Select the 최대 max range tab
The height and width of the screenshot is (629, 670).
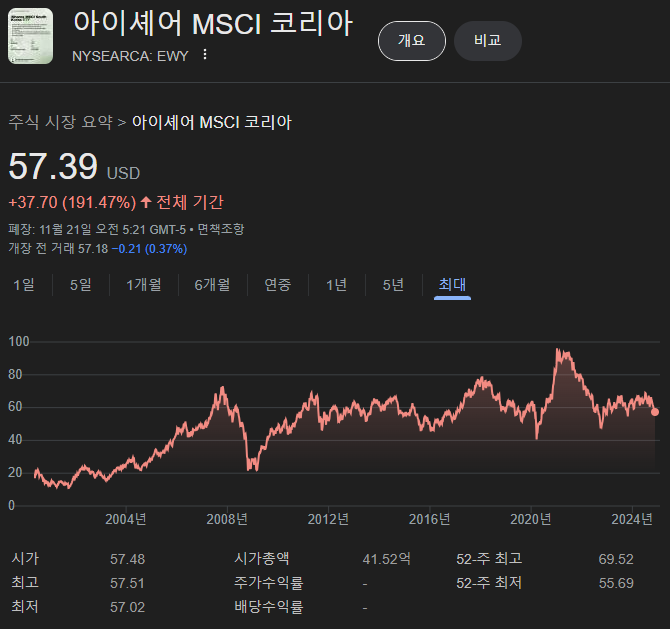(x=453, y=285)
